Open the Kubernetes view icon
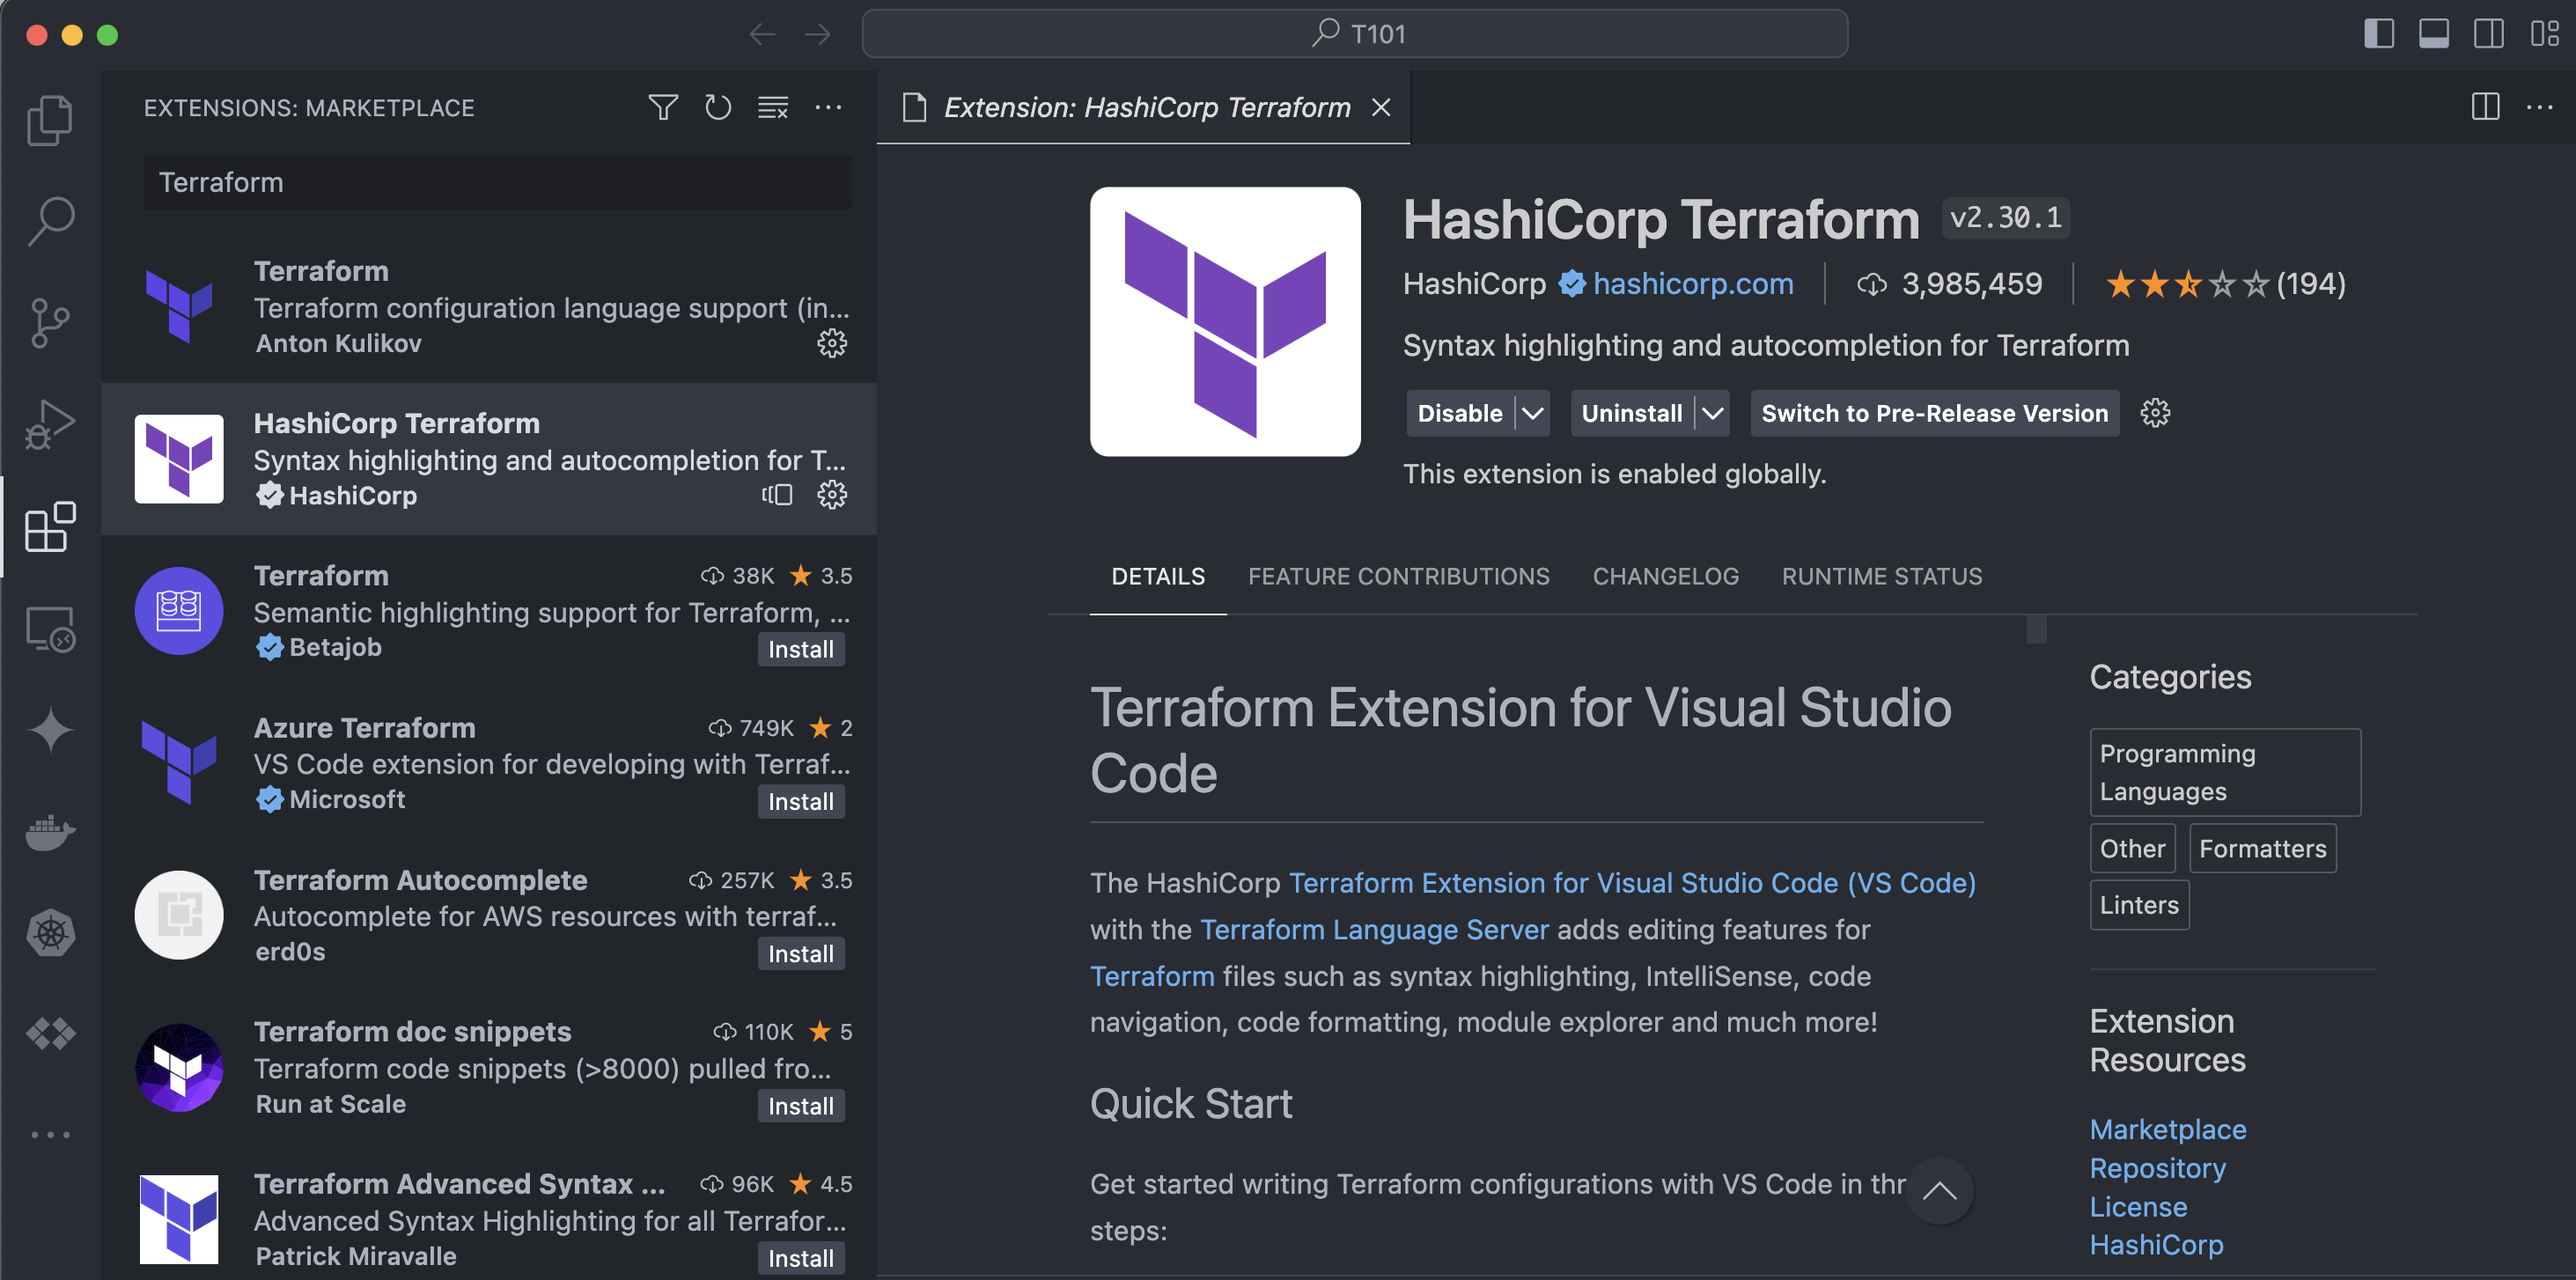The height and width of the screenshot is (1280, 2576). pyautogui.click(x=50, y=933)
